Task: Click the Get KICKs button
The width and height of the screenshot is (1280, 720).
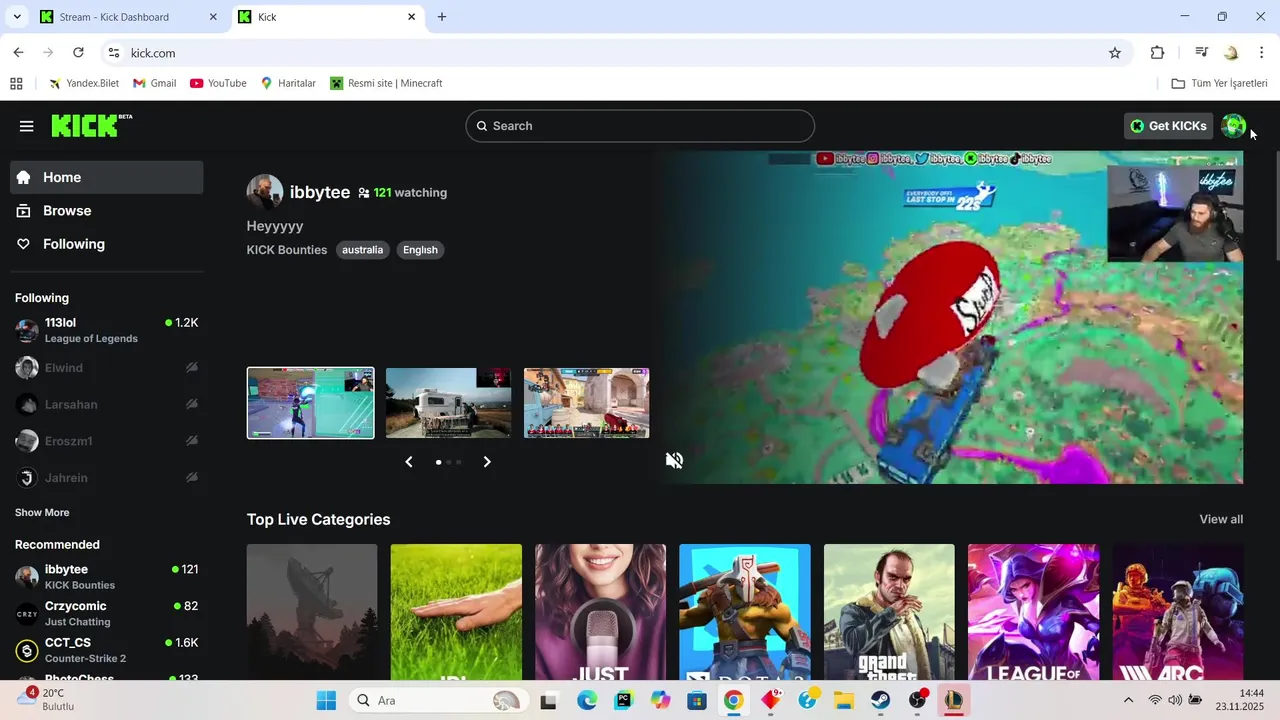Action: pyautogui.click(x=1168, y=126)
